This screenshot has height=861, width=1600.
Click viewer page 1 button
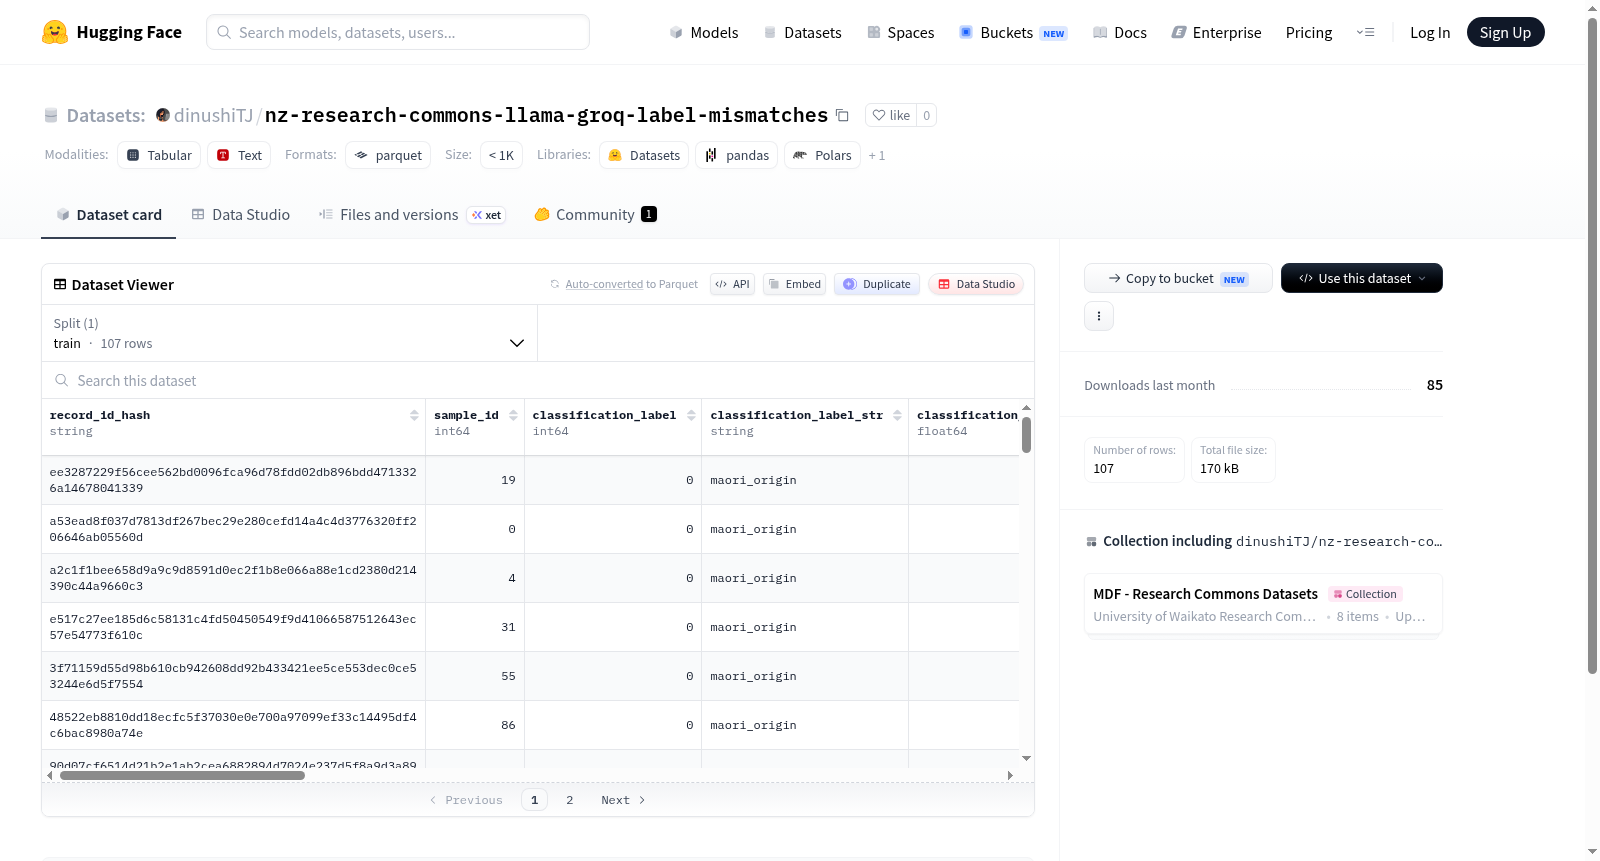tap(534, 800)
